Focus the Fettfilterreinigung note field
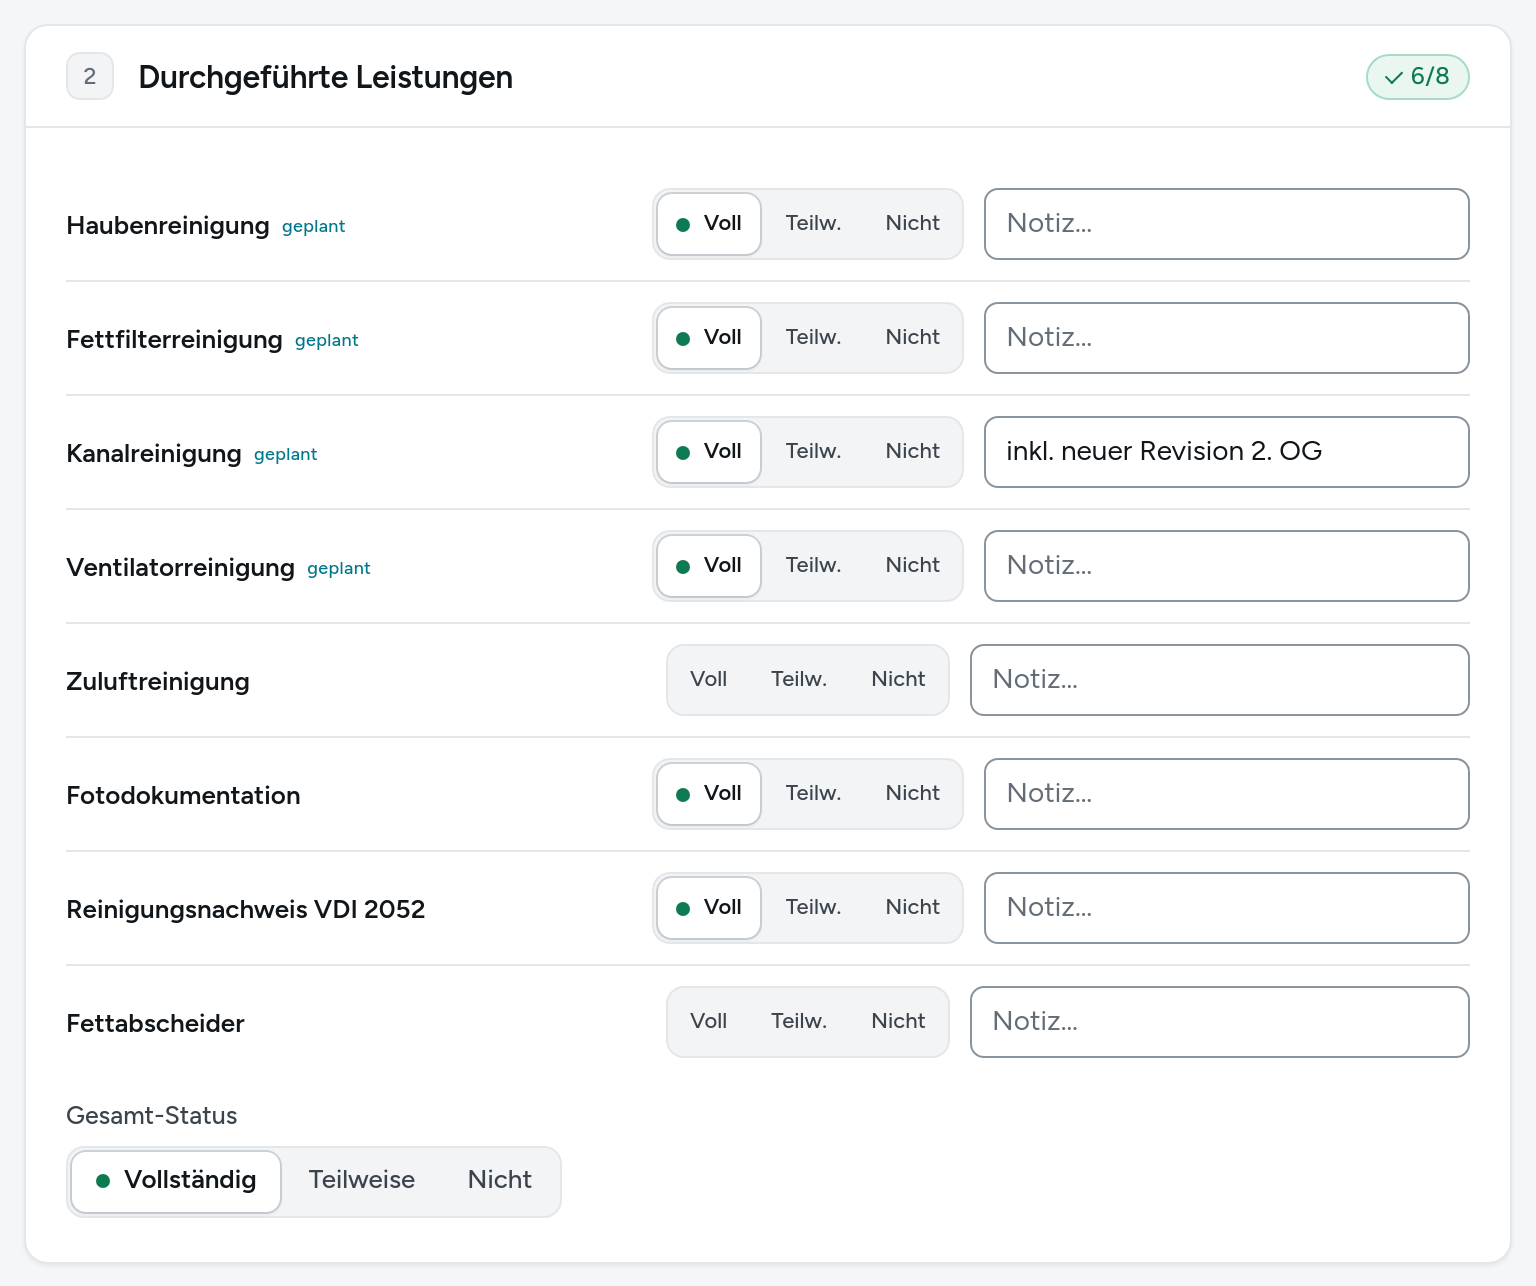1536x1286 pixels. coord(1227,338)
